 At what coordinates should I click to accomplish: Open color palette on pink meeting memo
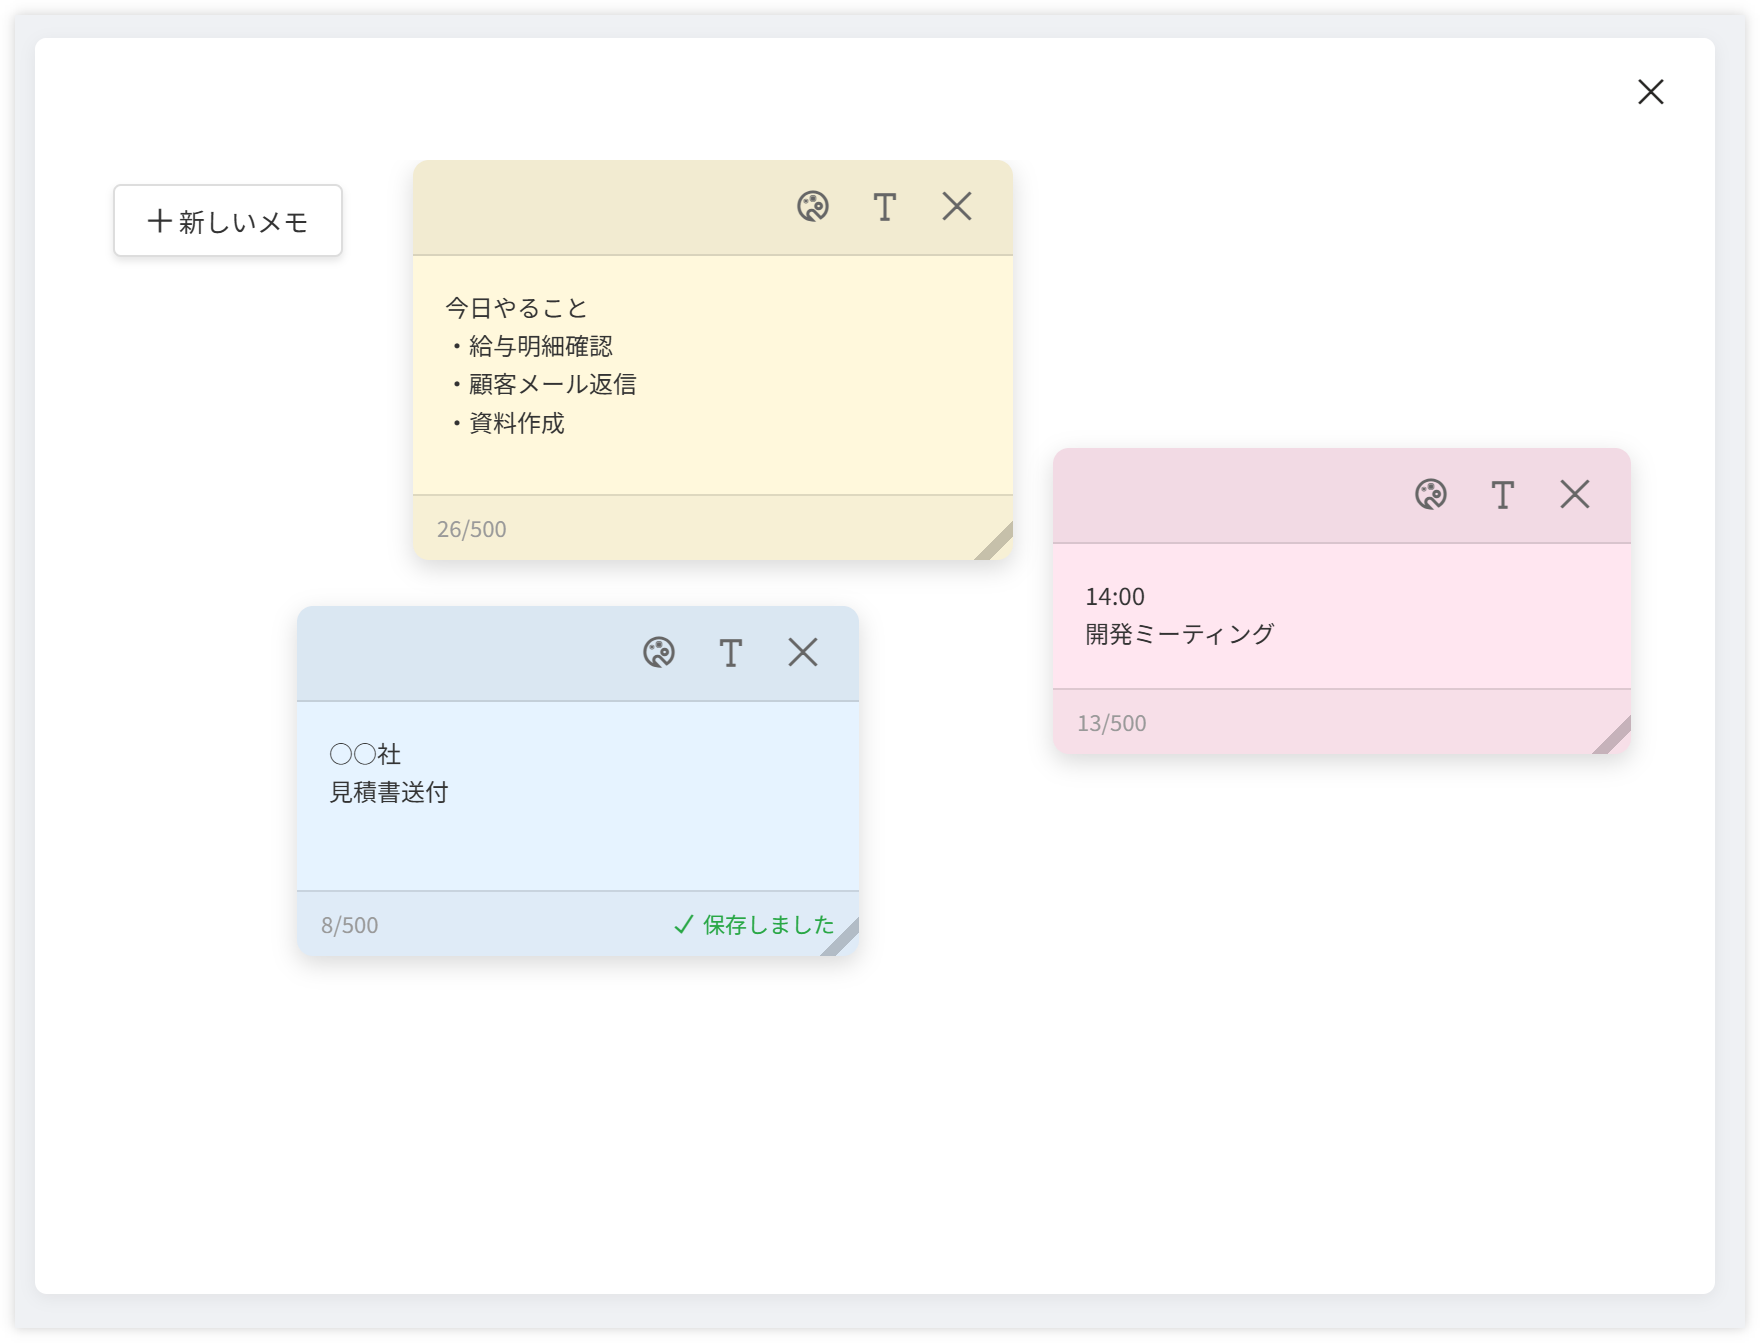(x=1430, y=495)
